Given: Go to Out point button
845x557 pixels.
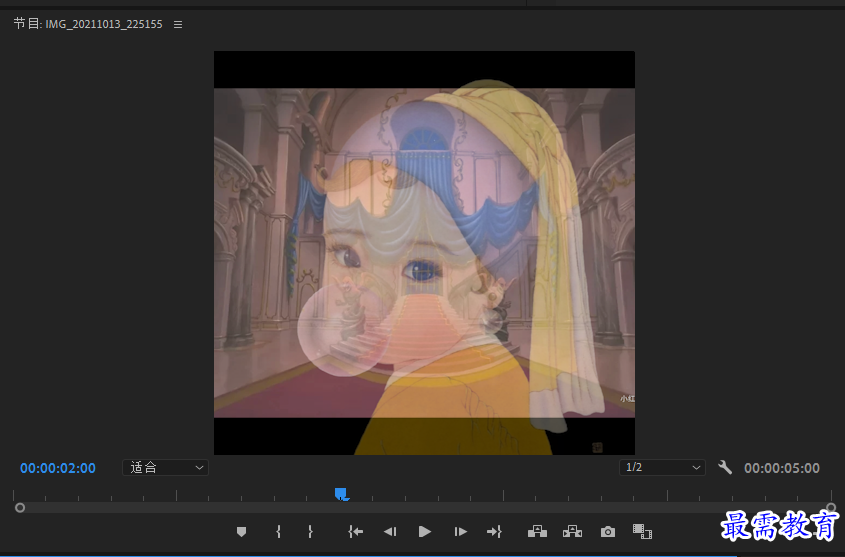Looking at the screenshot, I should (494, 532).
